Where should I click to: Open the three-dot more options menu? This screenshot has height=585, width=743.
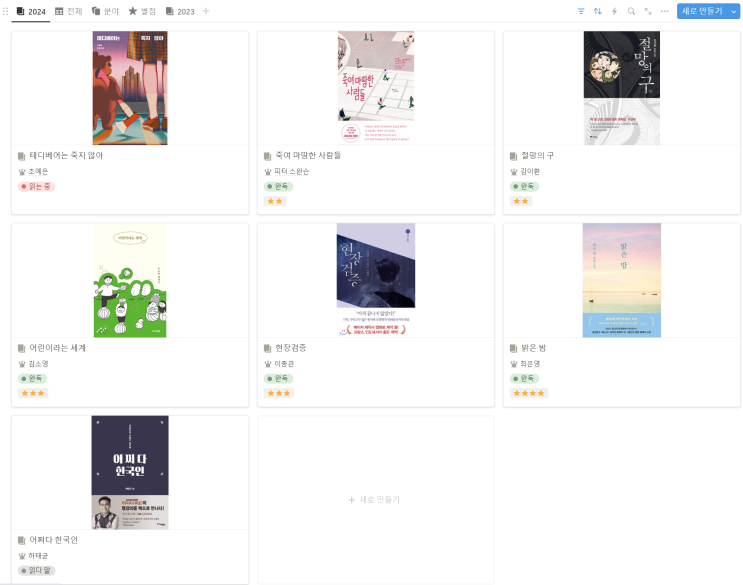(665, 11)
